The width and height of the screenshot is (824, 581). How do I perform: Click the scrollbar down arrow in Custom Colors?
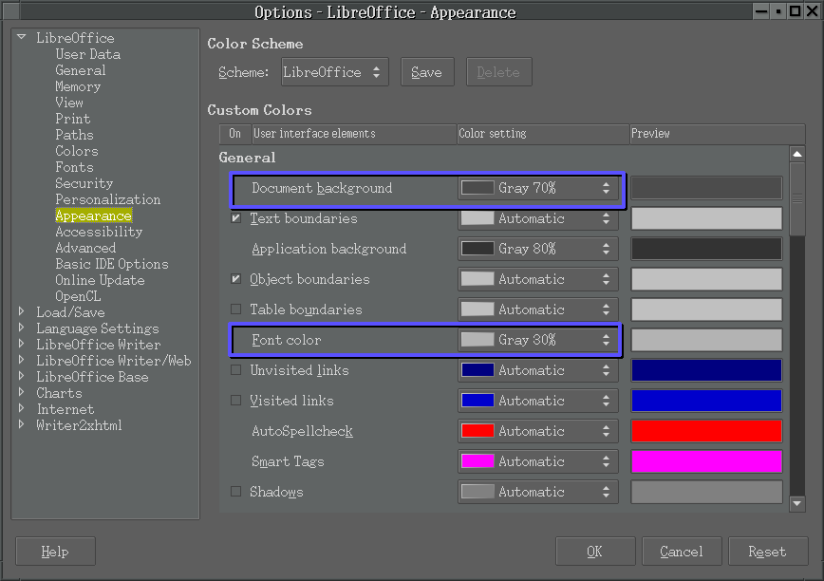(797, 504)
